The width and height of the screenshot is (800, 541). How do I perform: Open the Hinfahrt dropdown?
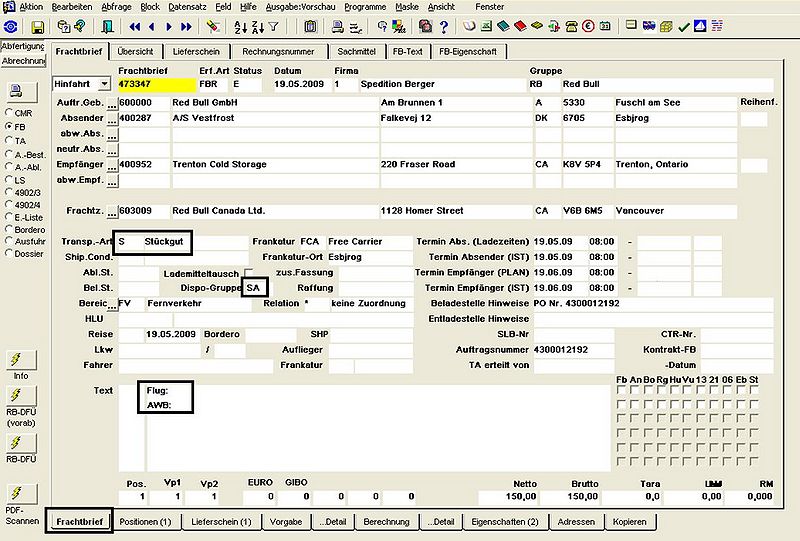point(104,84)
